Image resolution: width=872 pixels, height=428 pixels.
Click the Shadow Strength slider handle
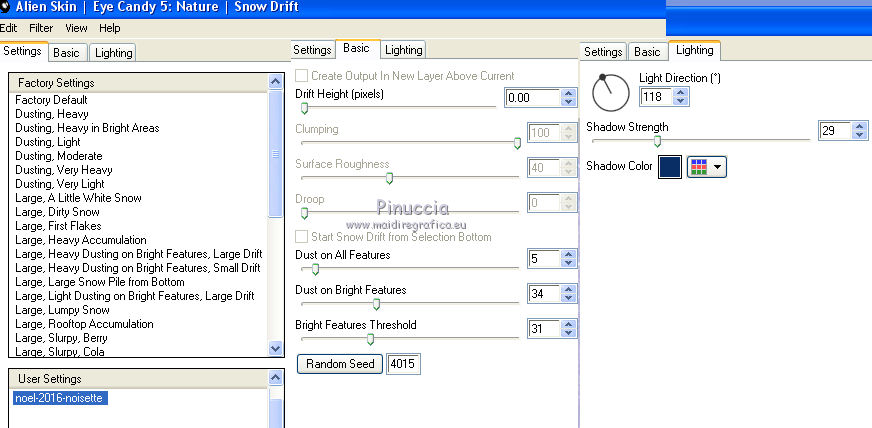coord(657,141)
